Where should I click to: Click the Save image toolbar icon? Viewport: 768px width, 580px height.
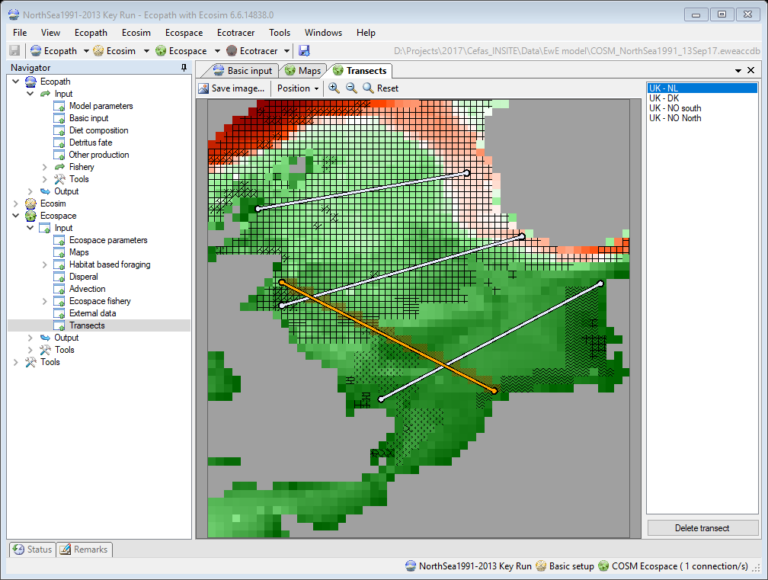204,88
